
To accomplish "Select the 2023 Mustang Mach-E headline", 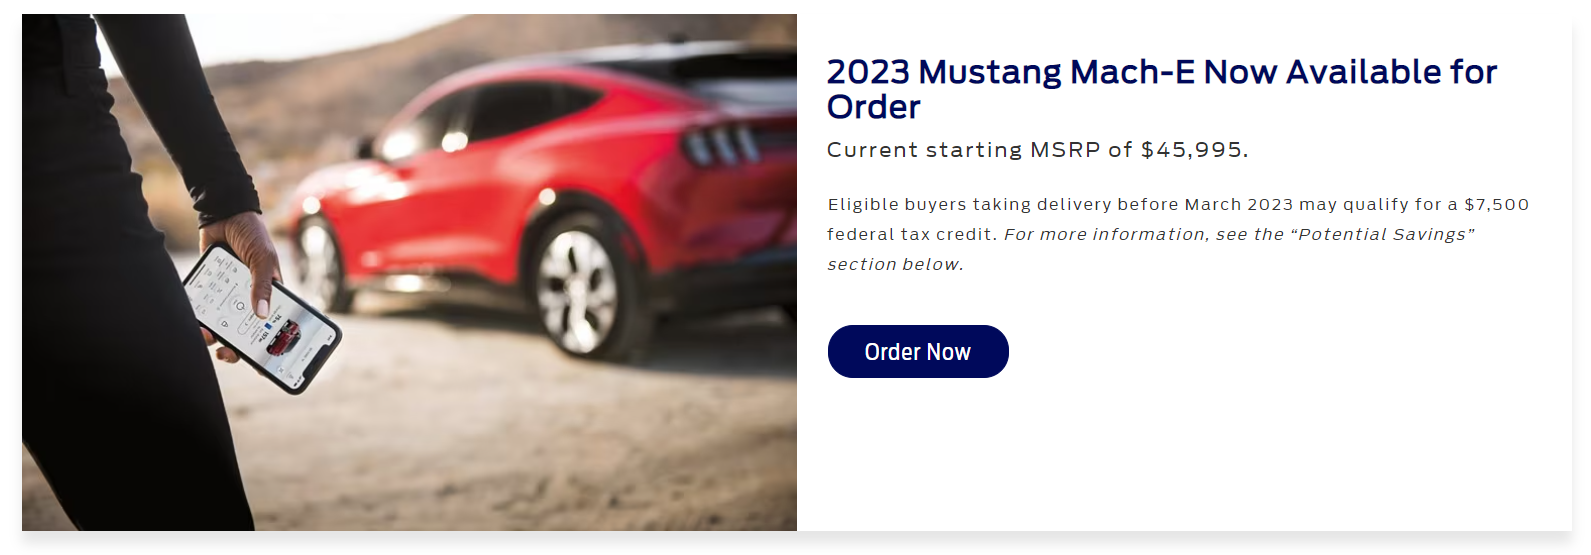I will point(1162,89).
